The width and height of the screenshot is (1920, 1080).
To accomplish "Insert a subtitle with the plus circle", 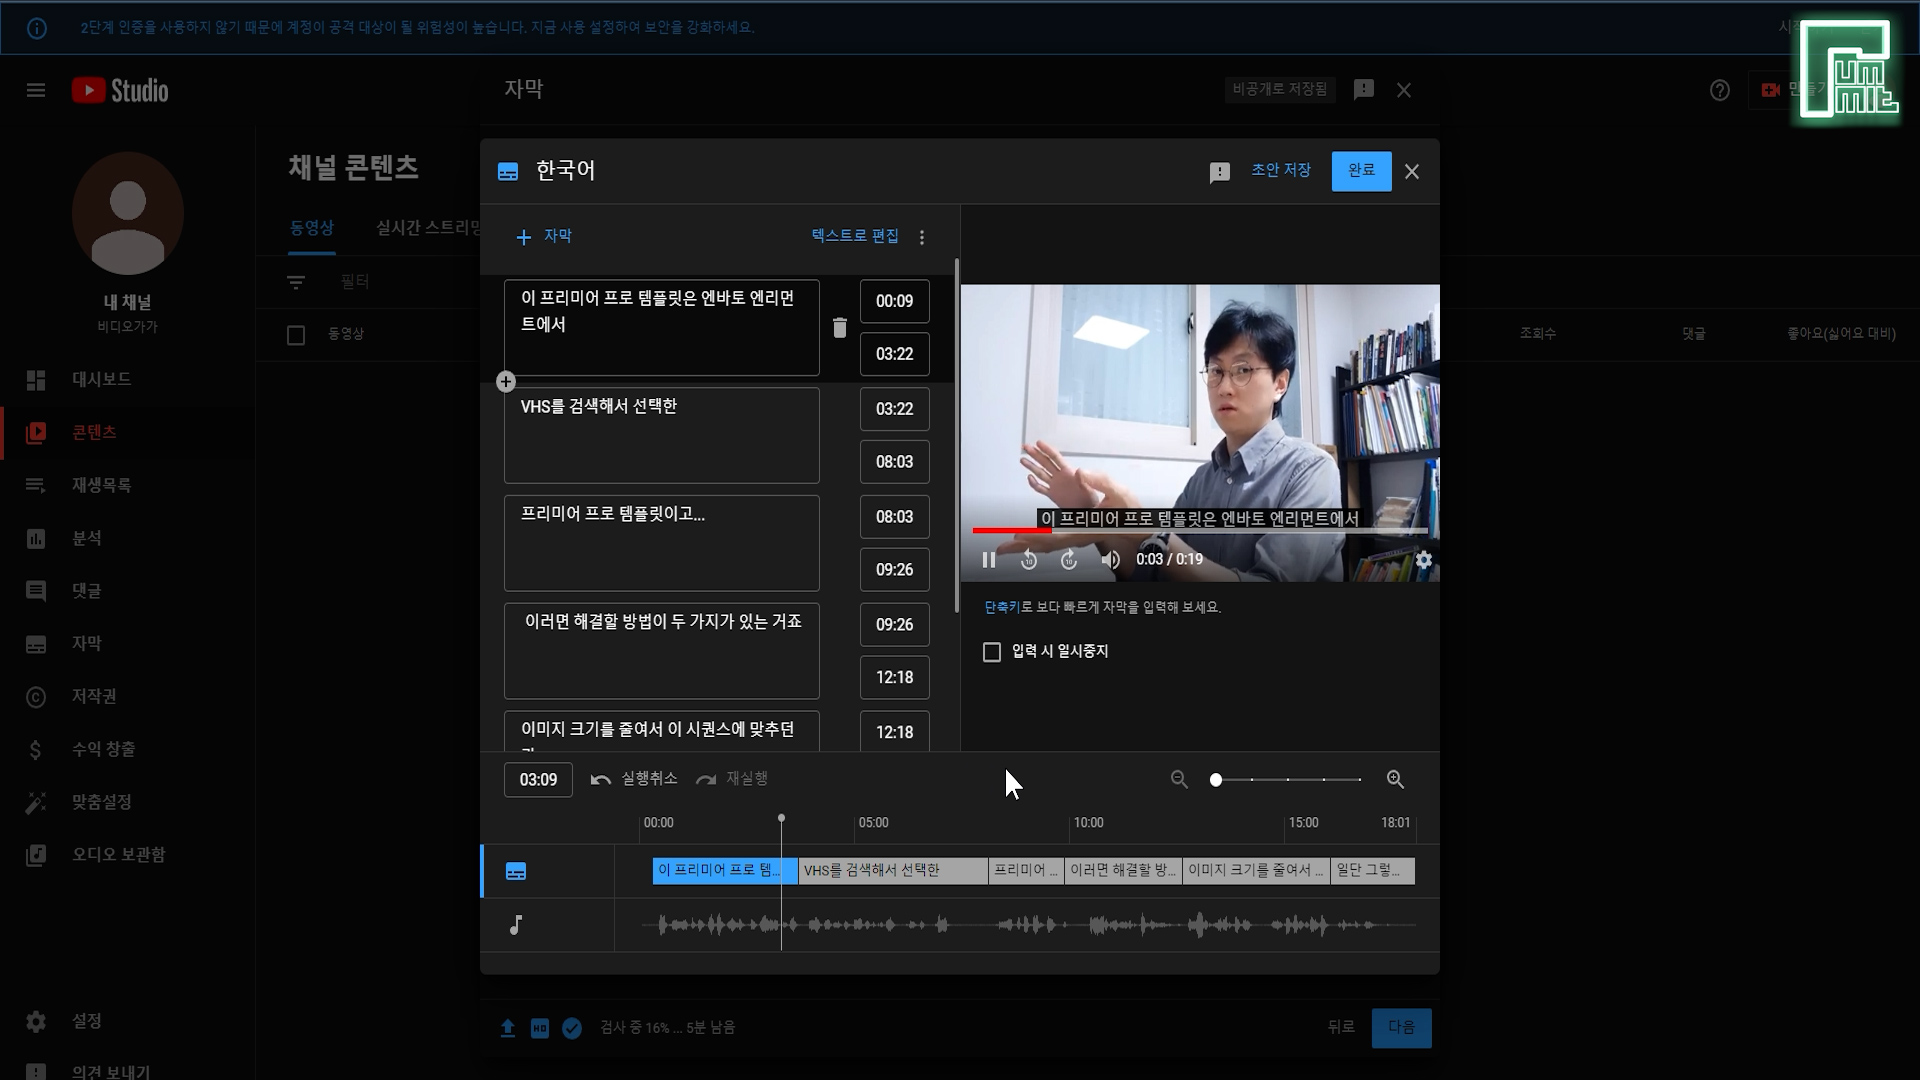I will pos(506,382).
